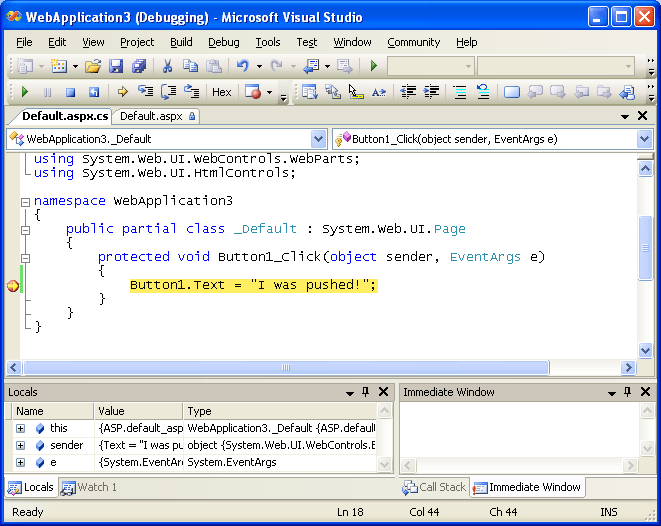This screenshot has width=661, height=526.
Task: Comment out the selected lines icon
Action: 460,91
